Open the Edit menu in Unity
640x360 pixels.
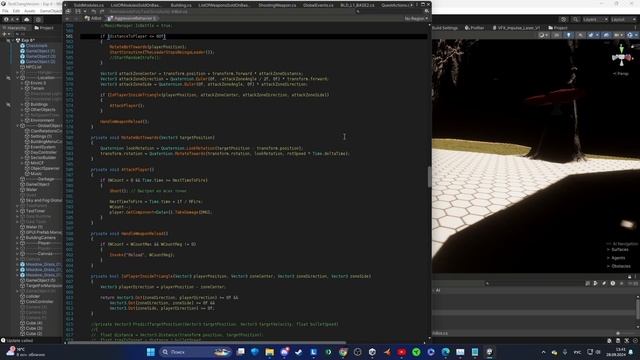[16, 11]
